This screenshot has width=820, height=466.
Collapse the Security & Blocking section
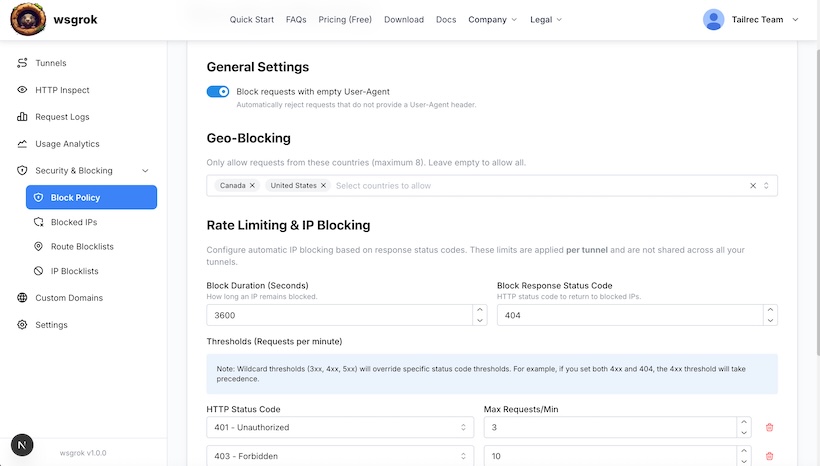pos(146,171)
